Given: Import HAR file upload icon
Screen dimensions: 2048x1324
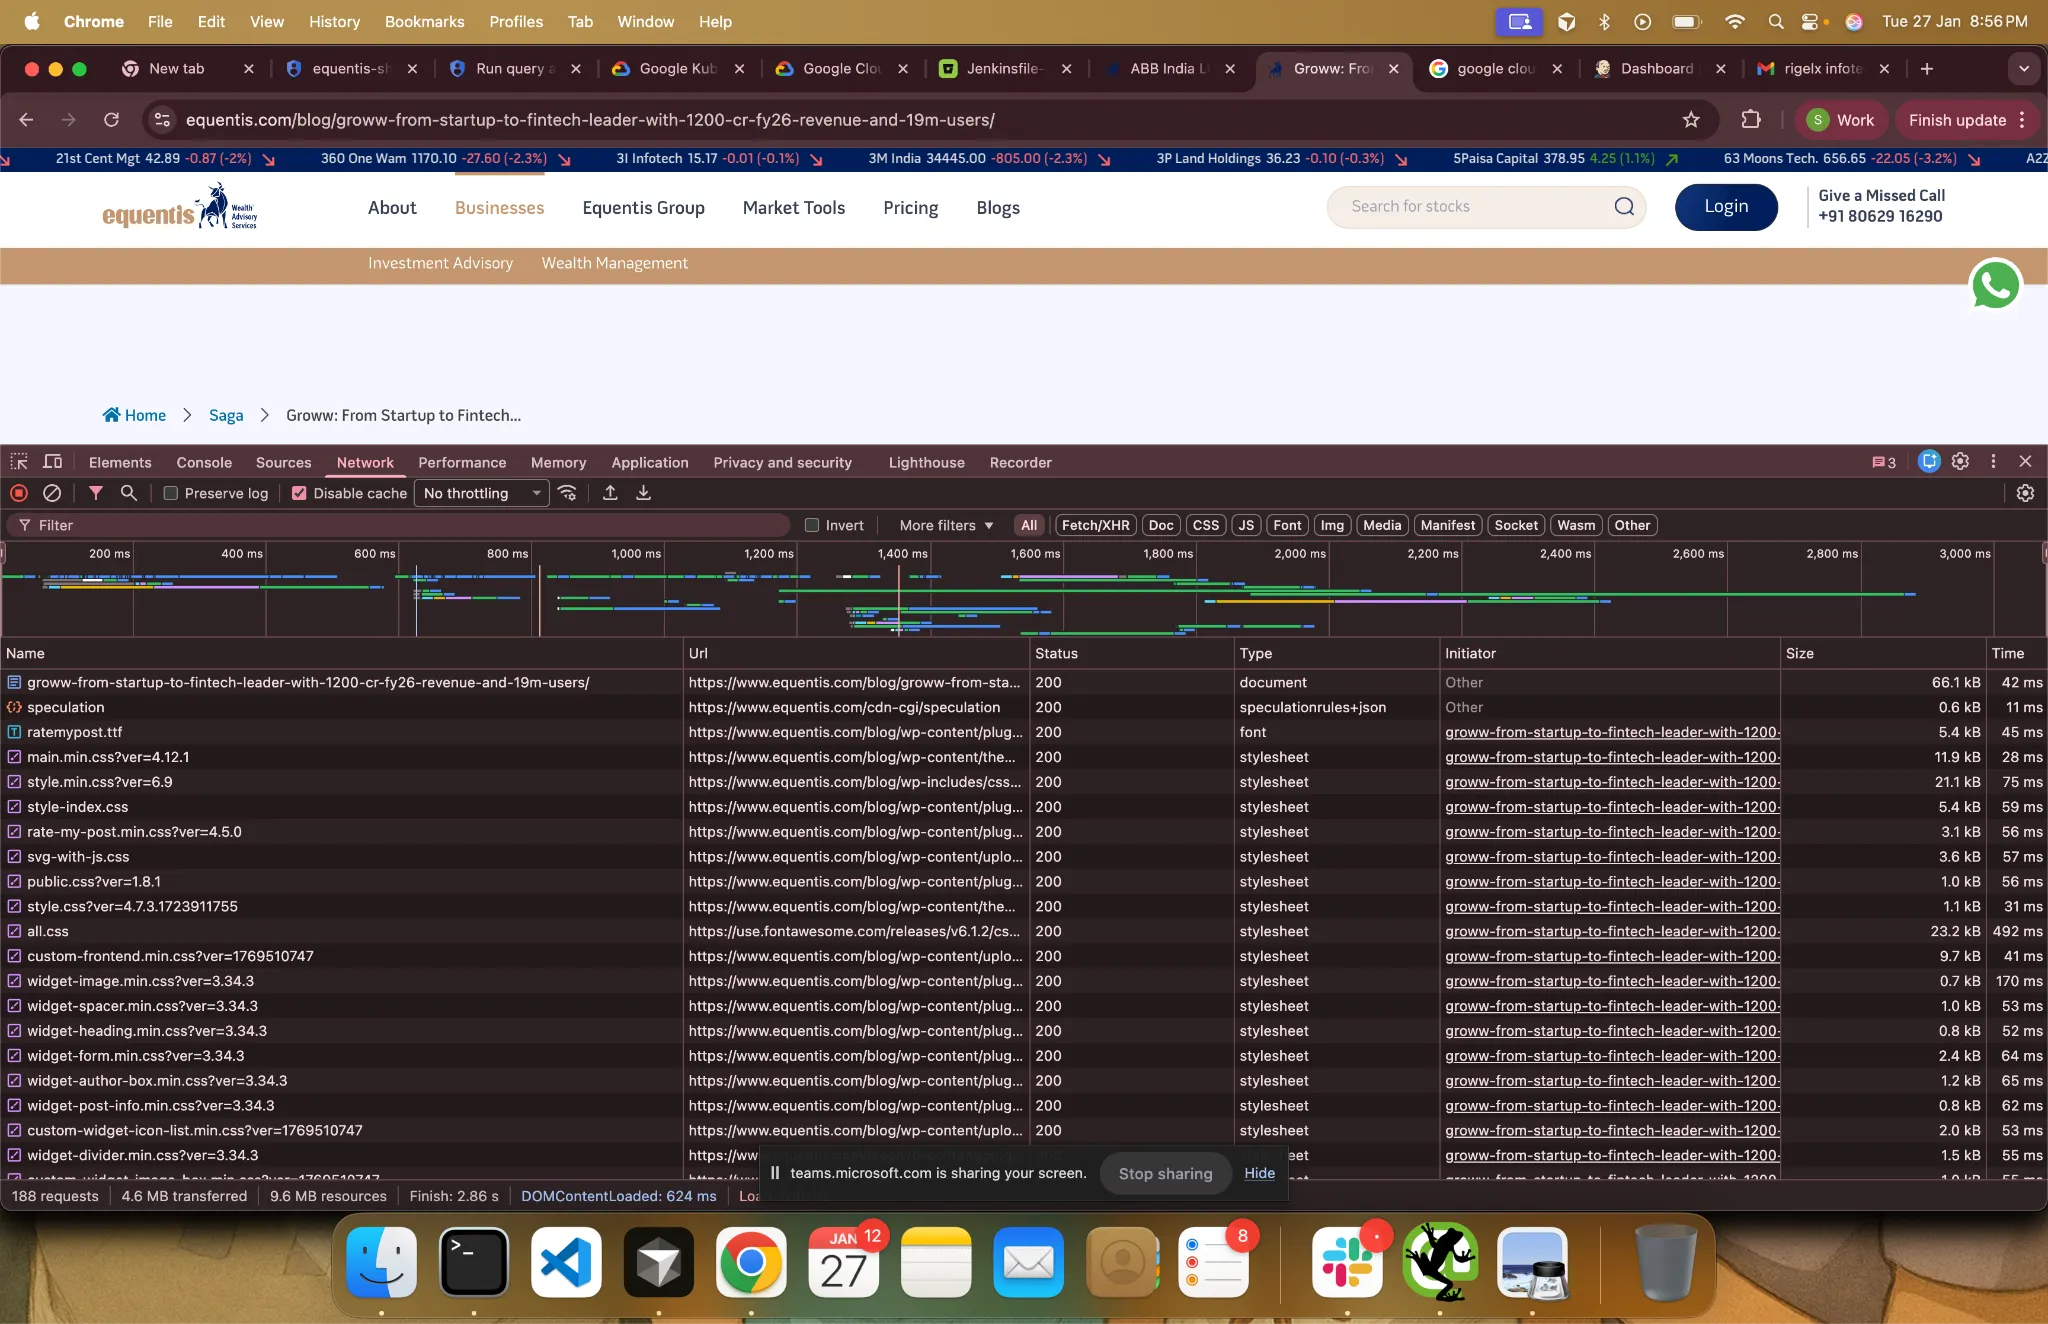Looking at the screenshot, I should coord(610,493).
